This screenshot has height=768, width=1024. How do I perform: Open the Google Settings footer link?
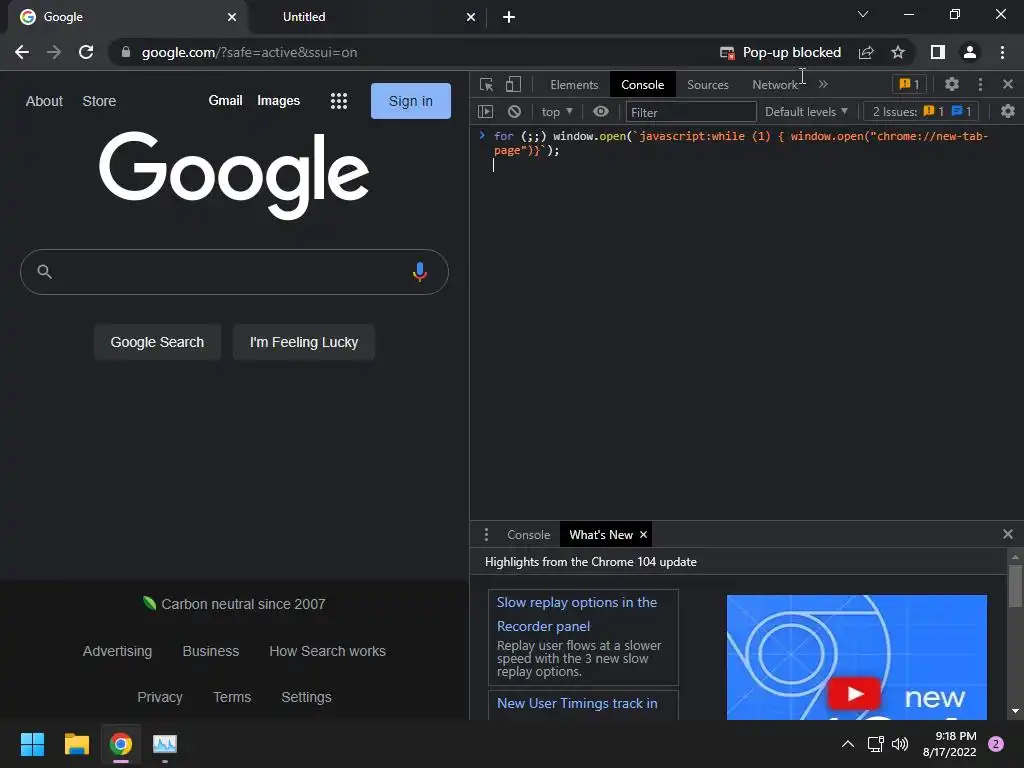tap(306, 697)
